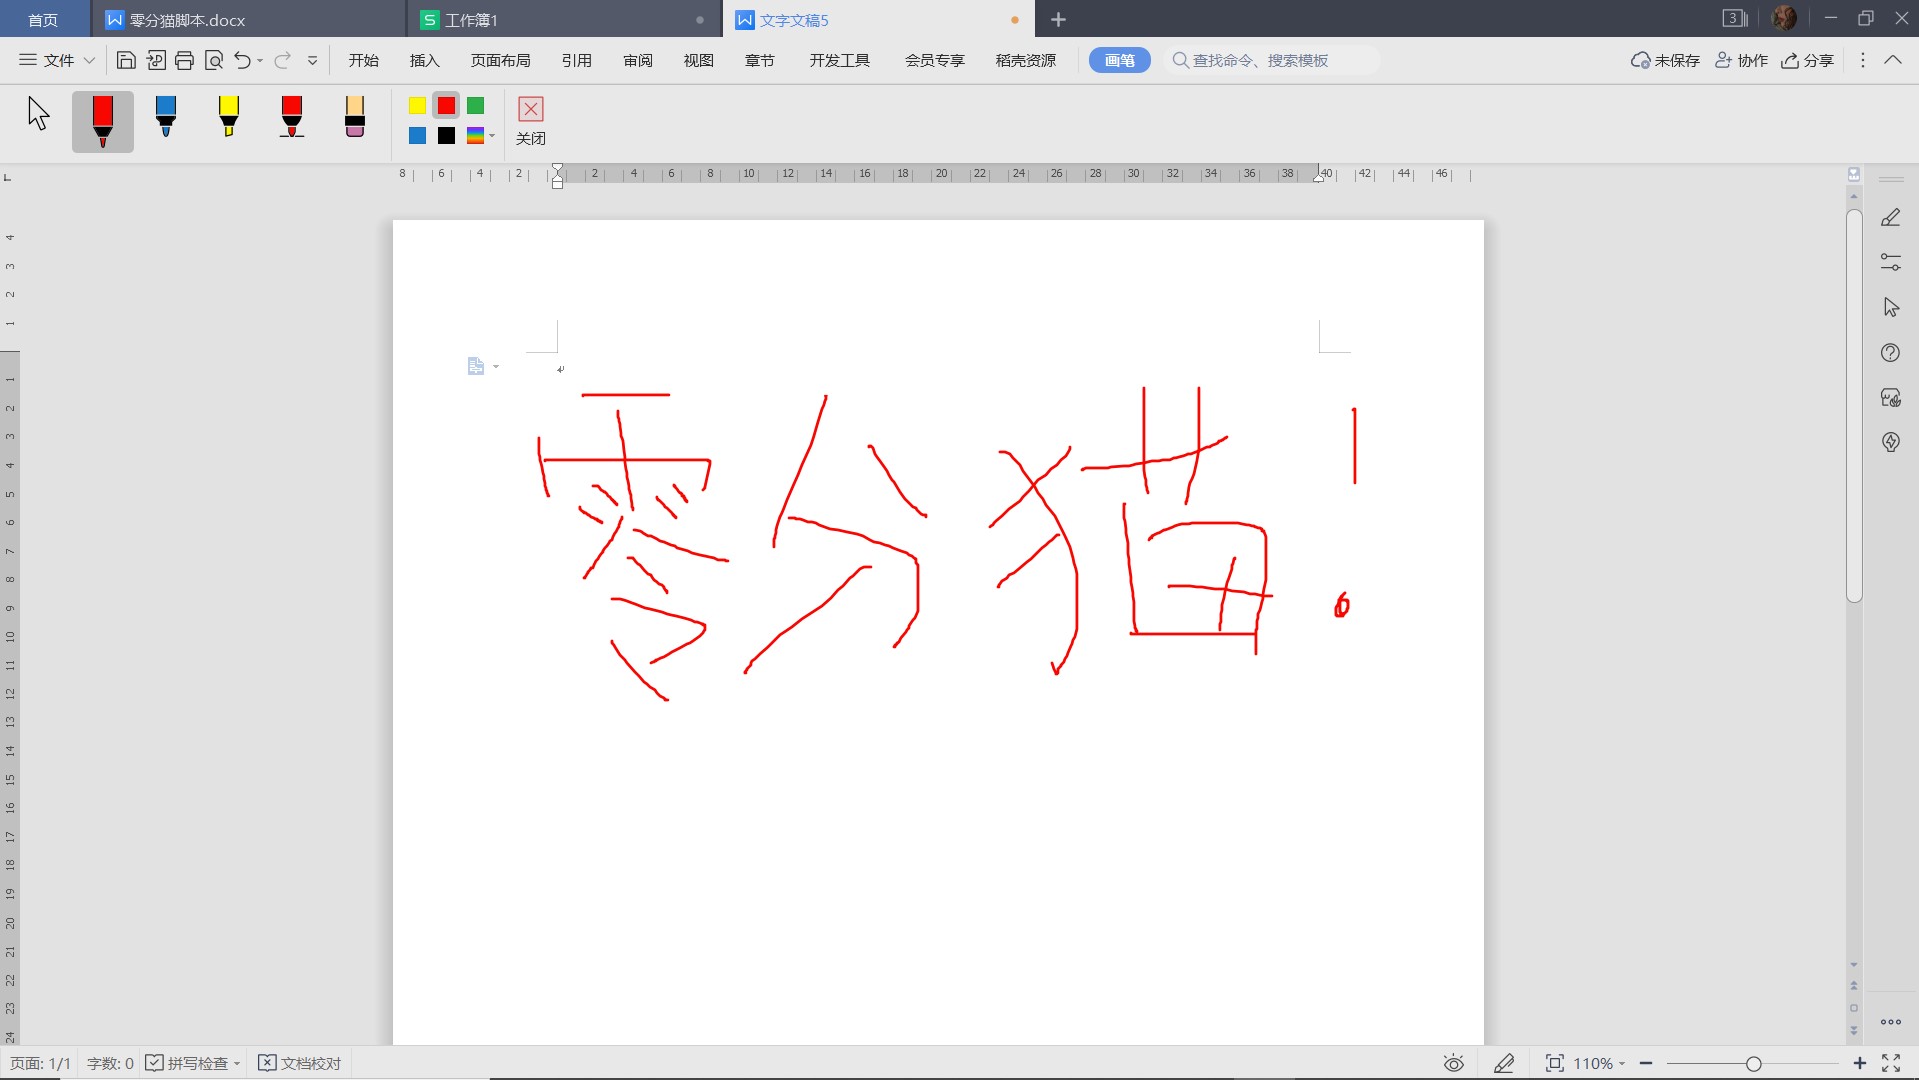
Task: Toggle eye protection mode in status bar
Action: pyautogui.click(x=1453, y=1063)
